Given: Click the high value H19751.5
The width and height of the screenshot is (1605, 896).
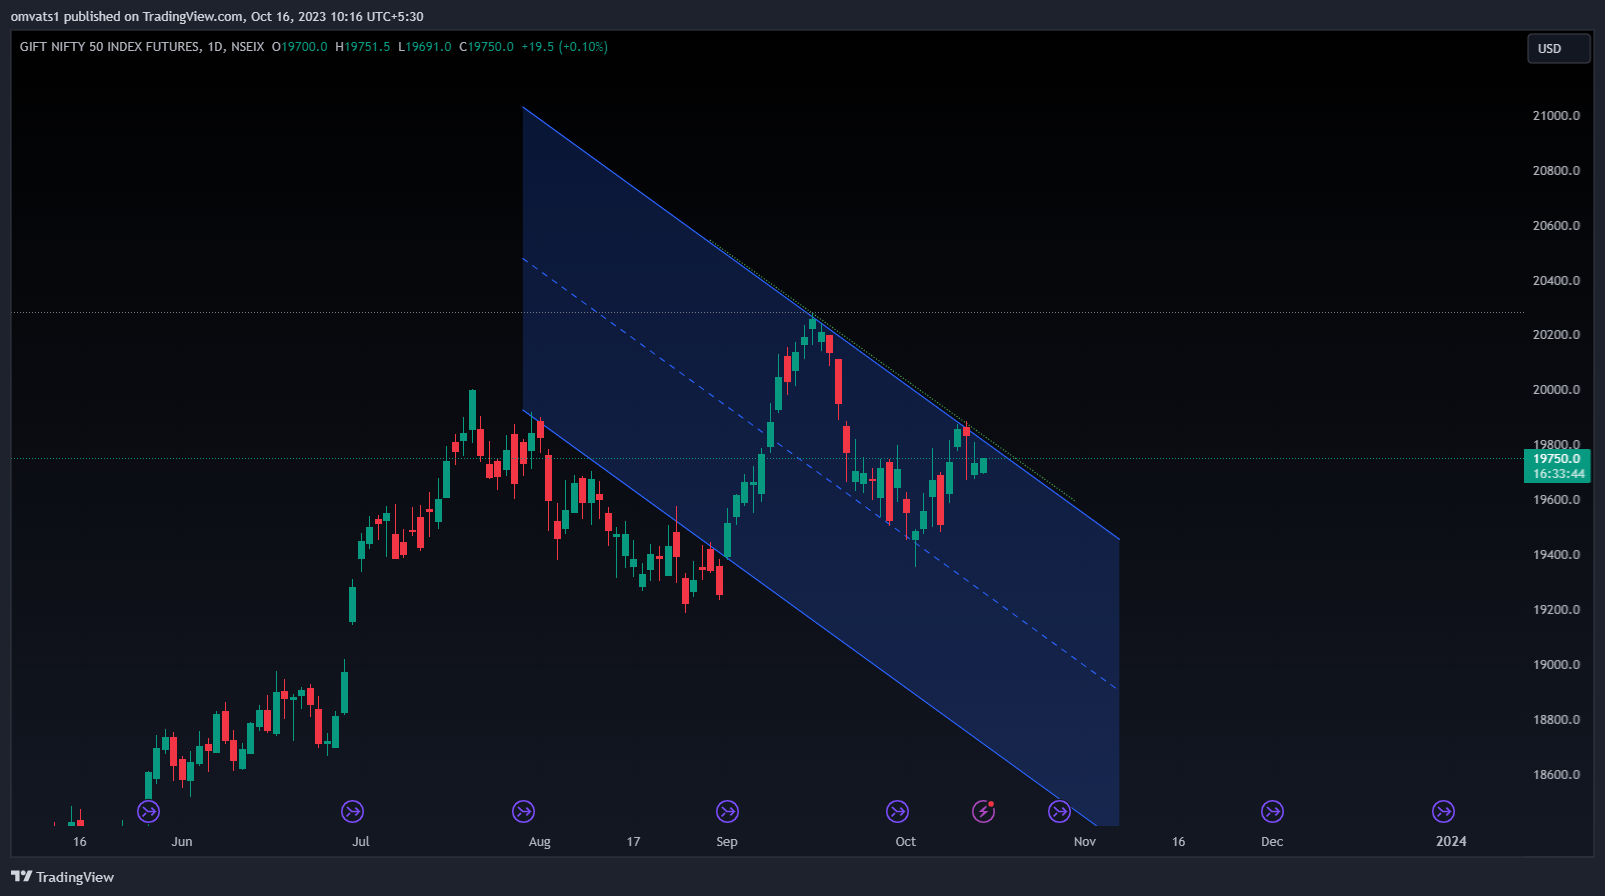Looking at the screenshot, I should [363, 47].
